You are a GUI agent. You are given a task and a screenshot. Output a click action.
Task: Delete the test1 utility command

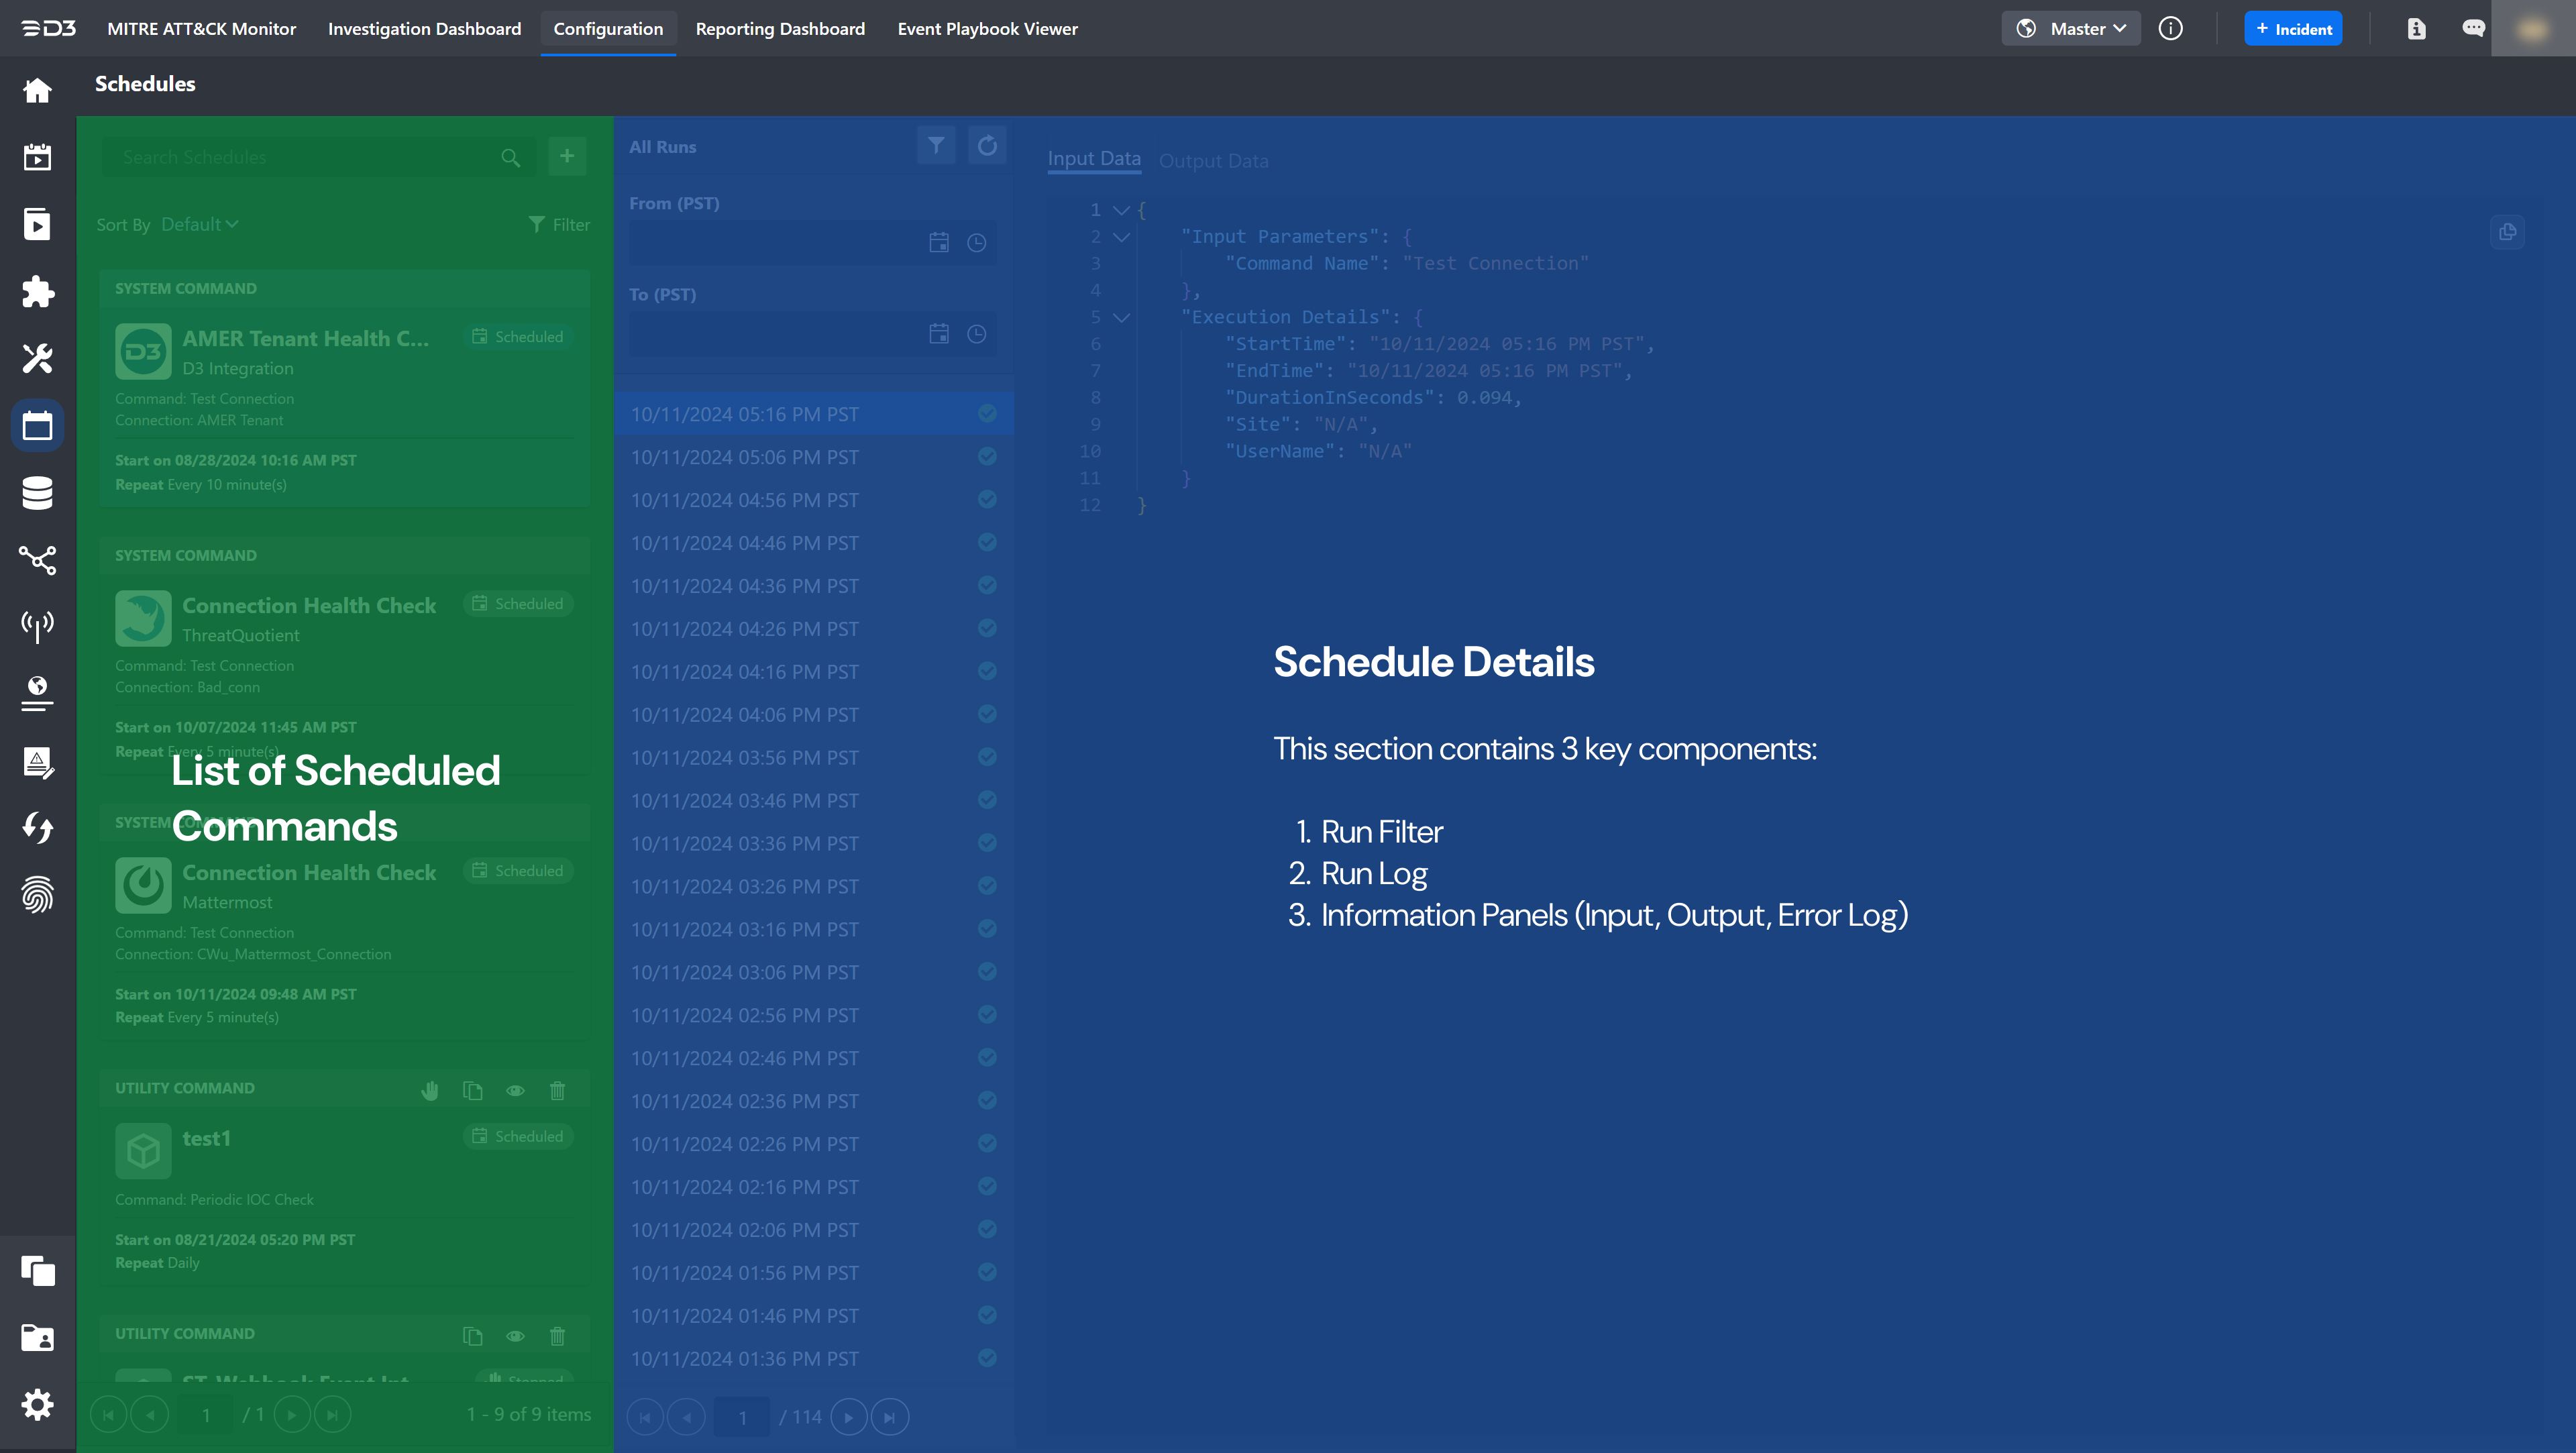click(x=557, y=1090)
